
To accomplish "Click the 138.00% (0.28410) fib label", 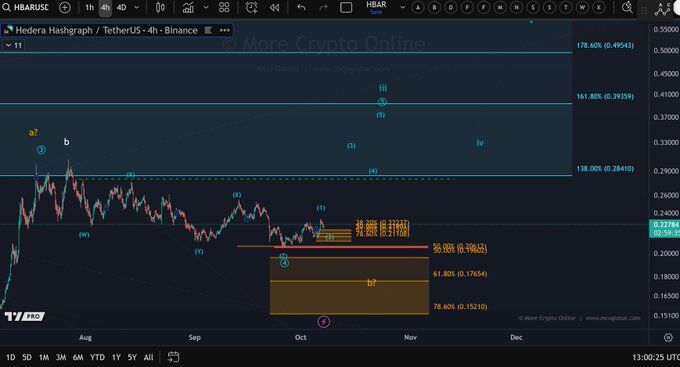I will (605, 169).
